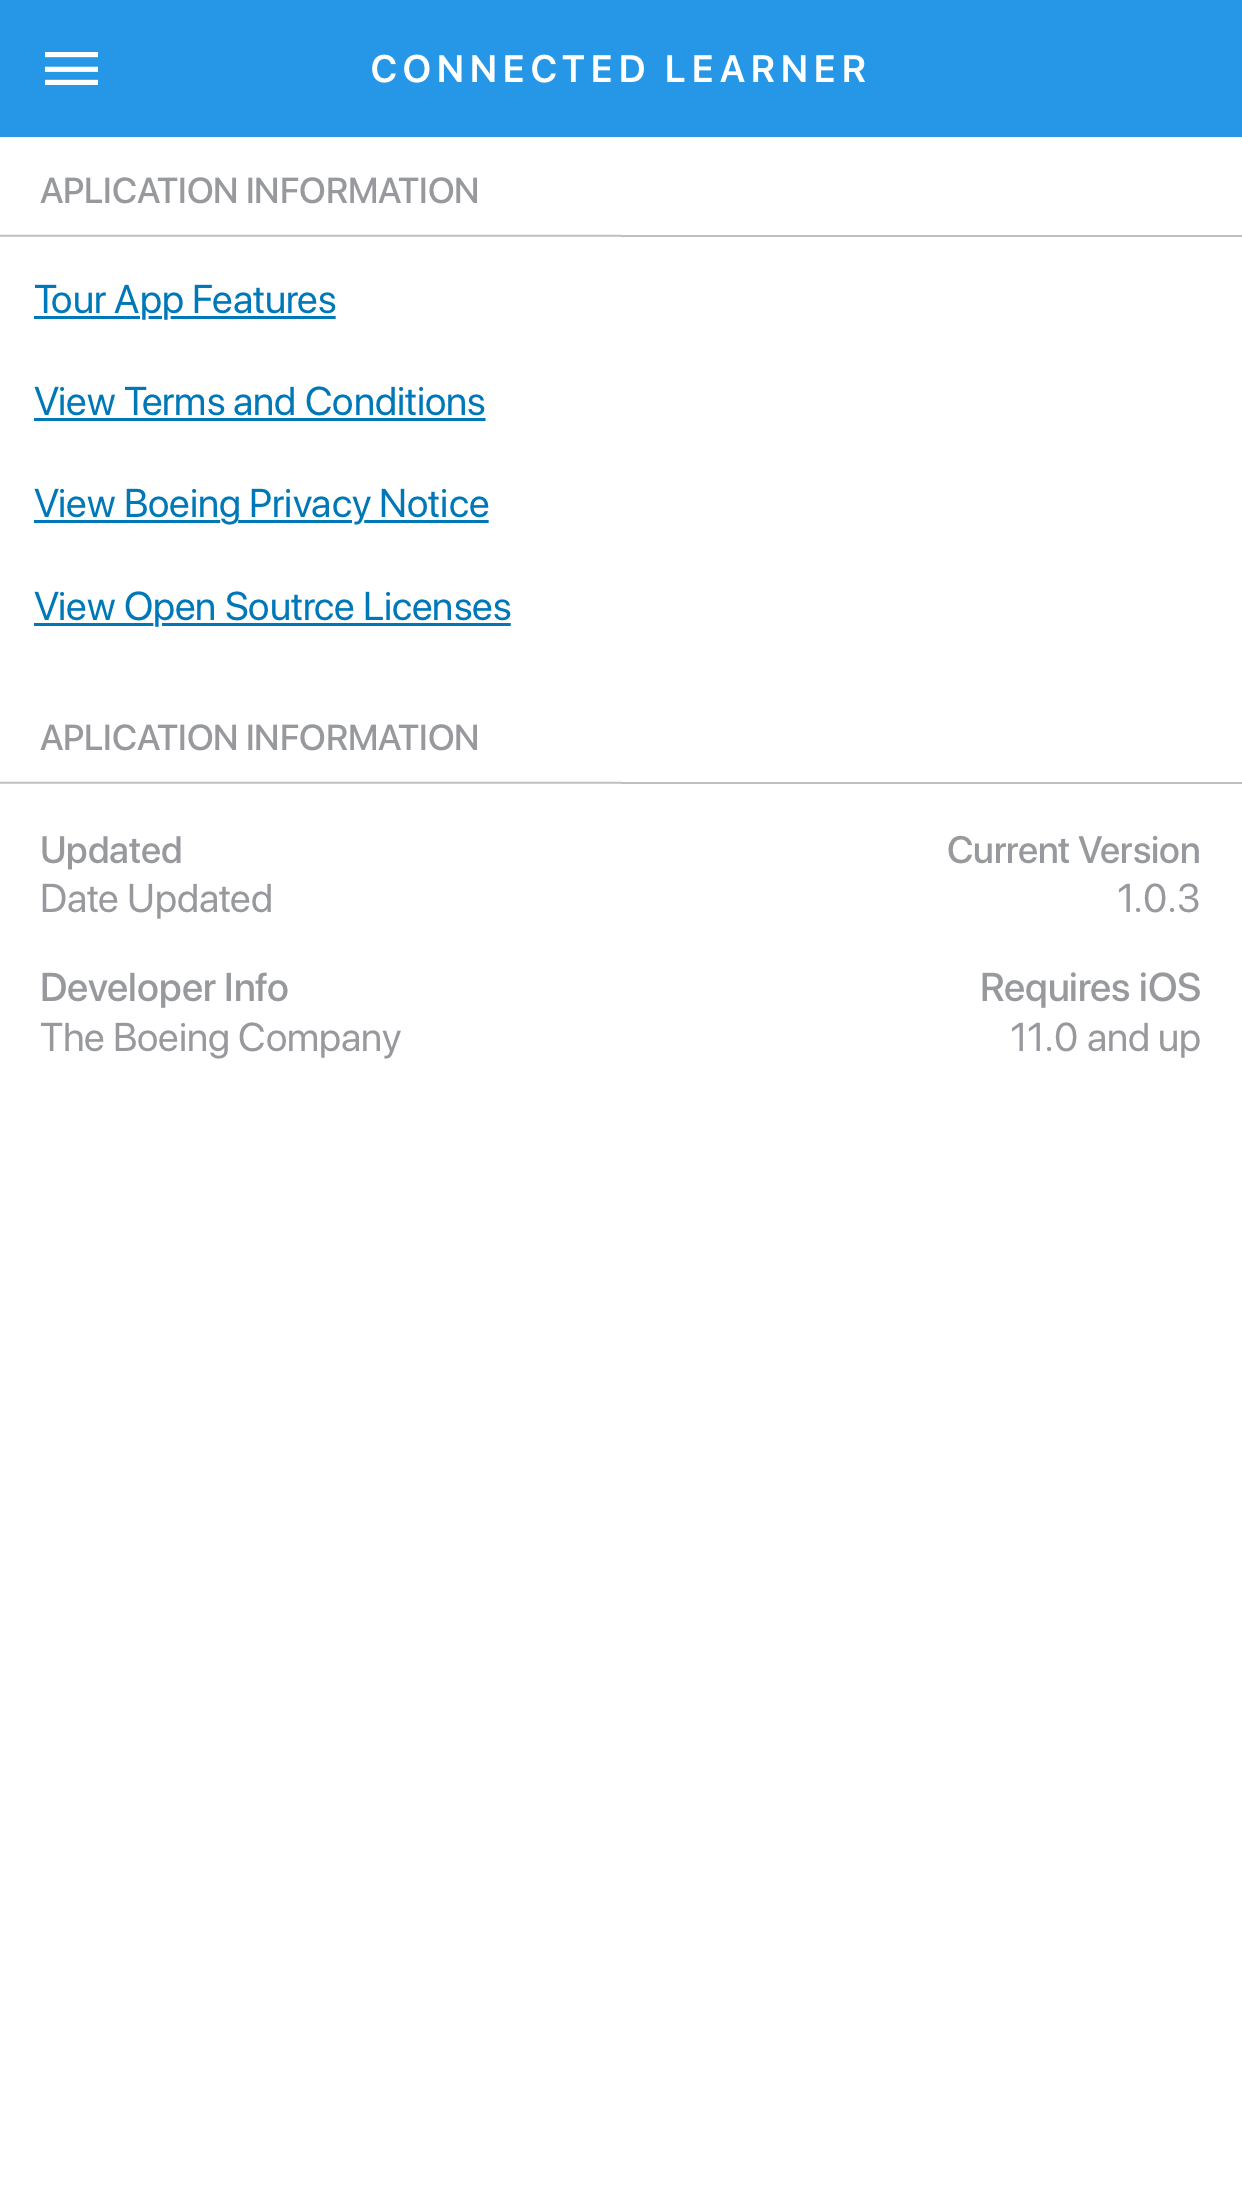
Task: Click the divider line above the Updated label
Action: [621, 783]
